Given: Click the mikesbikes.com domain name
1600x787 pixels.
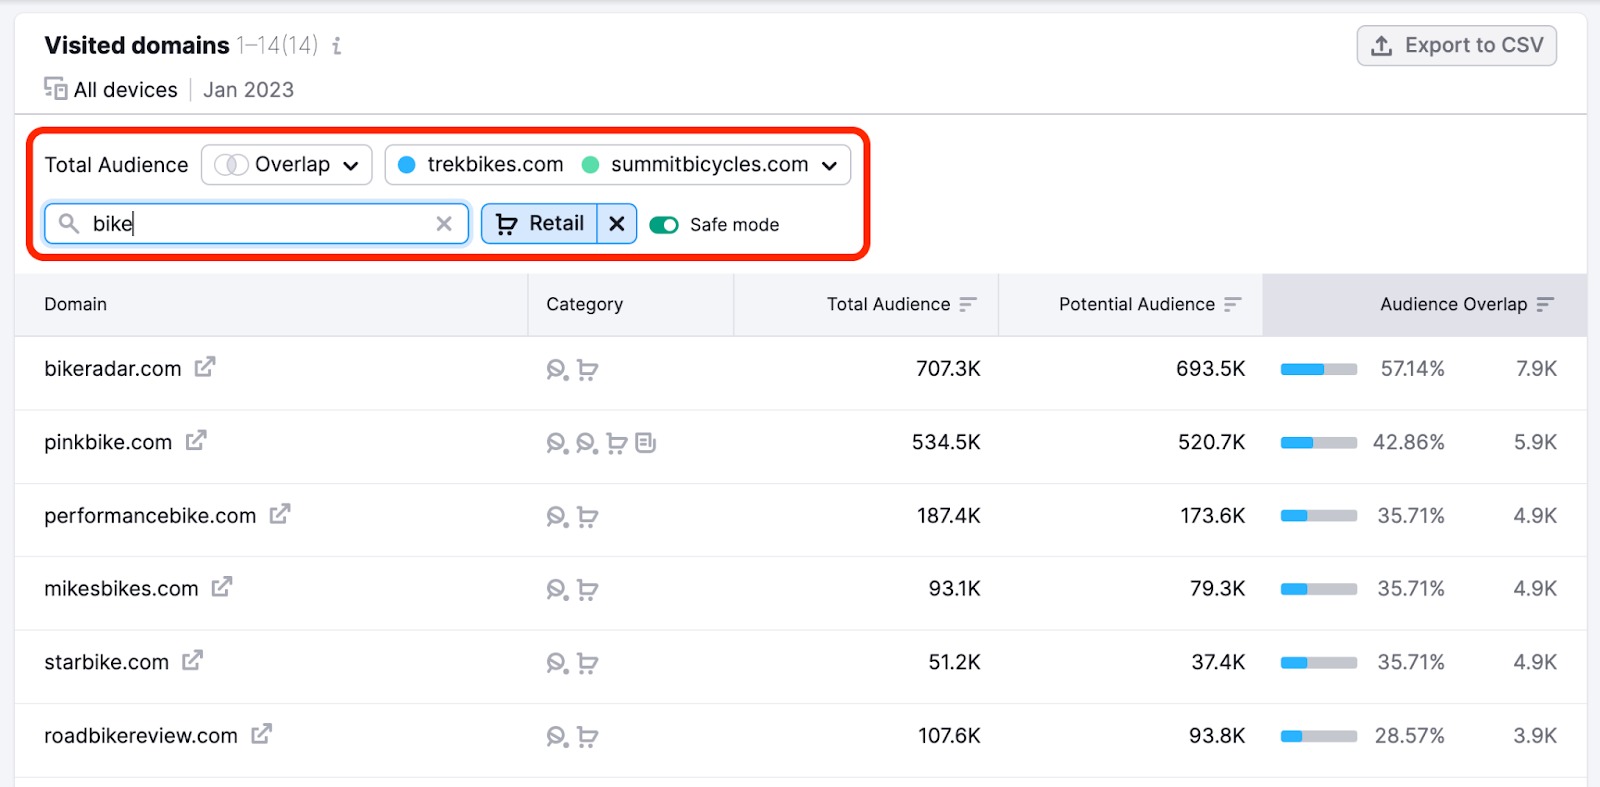Looking at the screenshot, I should pos(121,589).
